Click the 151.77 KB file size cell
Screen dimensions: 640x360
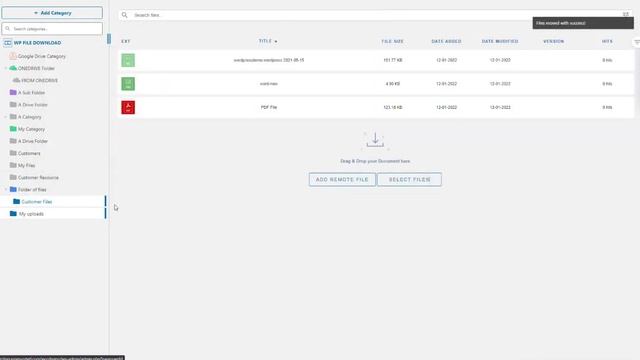click(393, 60)
